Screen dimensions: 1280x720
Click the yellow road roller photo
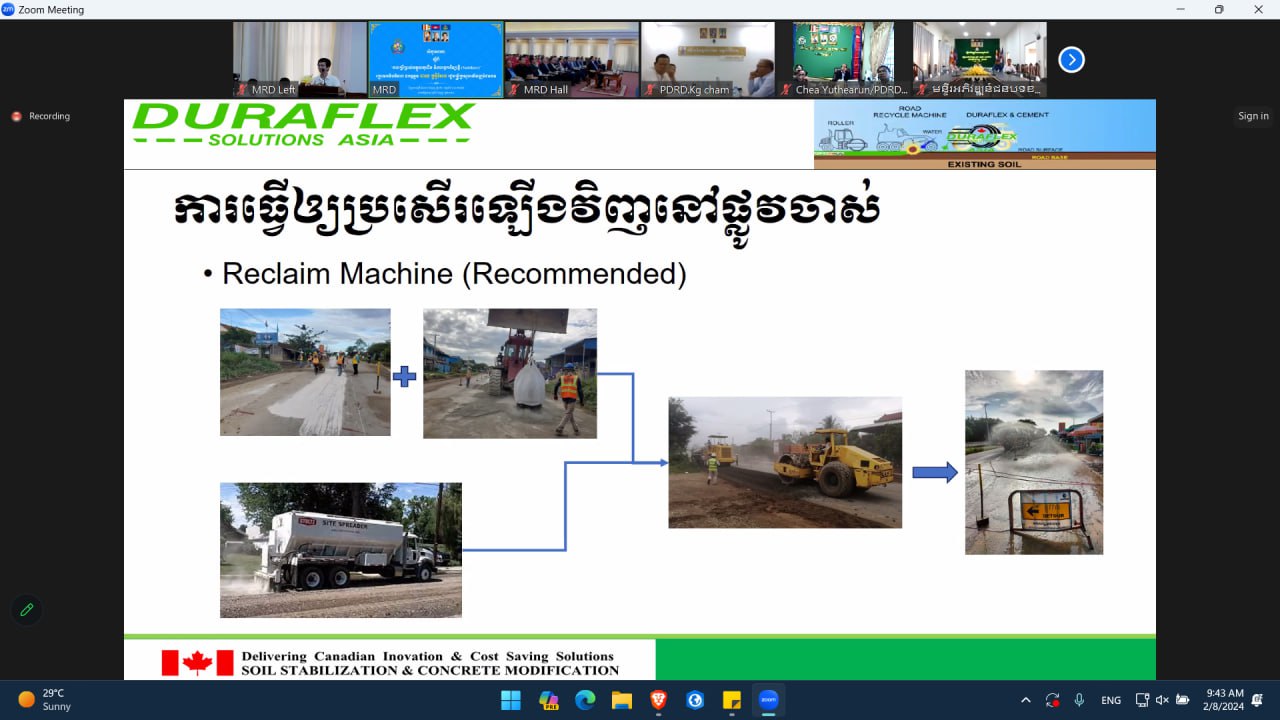785,463
